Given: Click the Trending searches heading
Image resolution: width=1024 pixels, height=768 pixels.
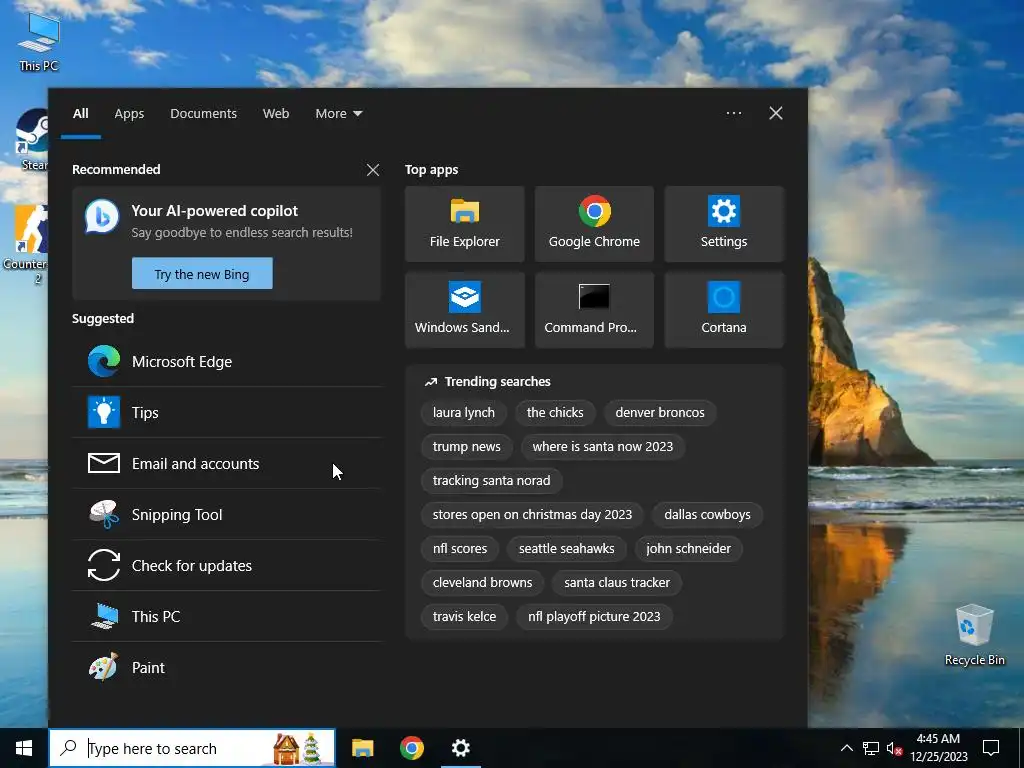Looking at the screenshot, I should tap(498, 382).
